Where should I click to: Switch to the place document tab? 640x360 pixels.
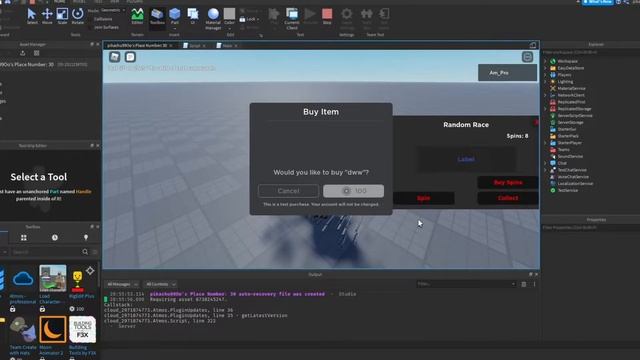tap(137, 45)
